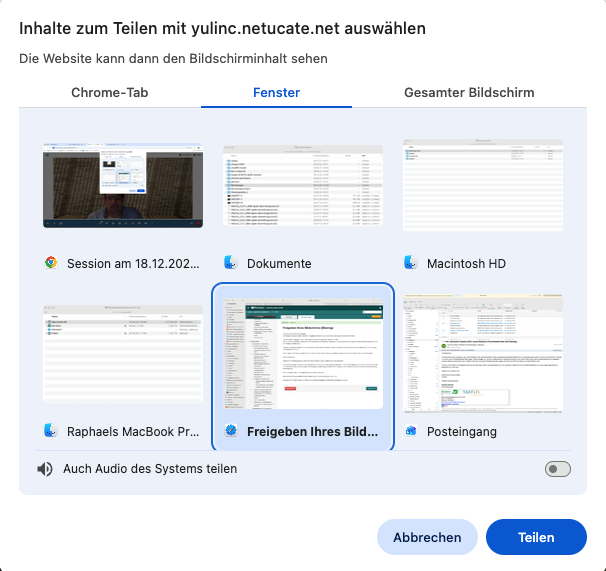Click the Raphaels MacBook Pr... label text
Screen dimensions: 606x571
coord(133,431)
